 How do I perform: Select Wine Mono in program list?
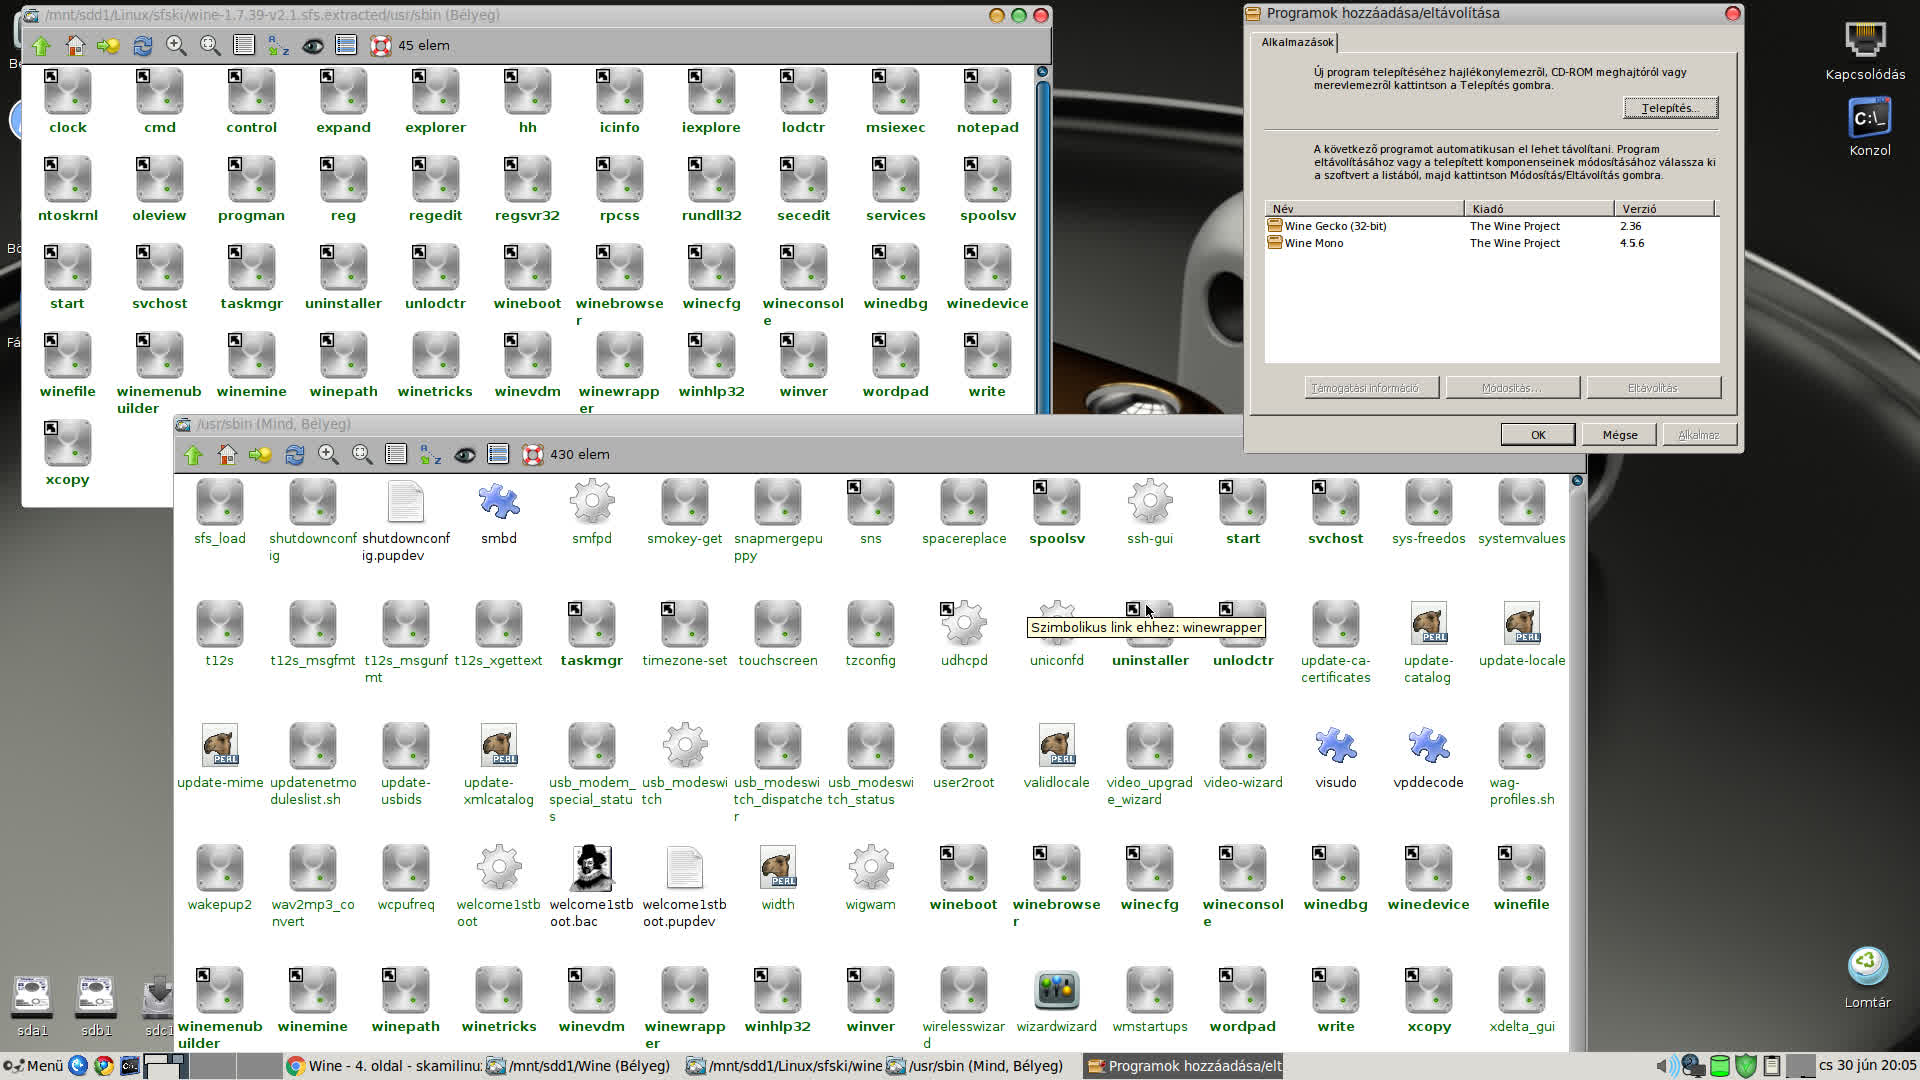[1315, 243]
